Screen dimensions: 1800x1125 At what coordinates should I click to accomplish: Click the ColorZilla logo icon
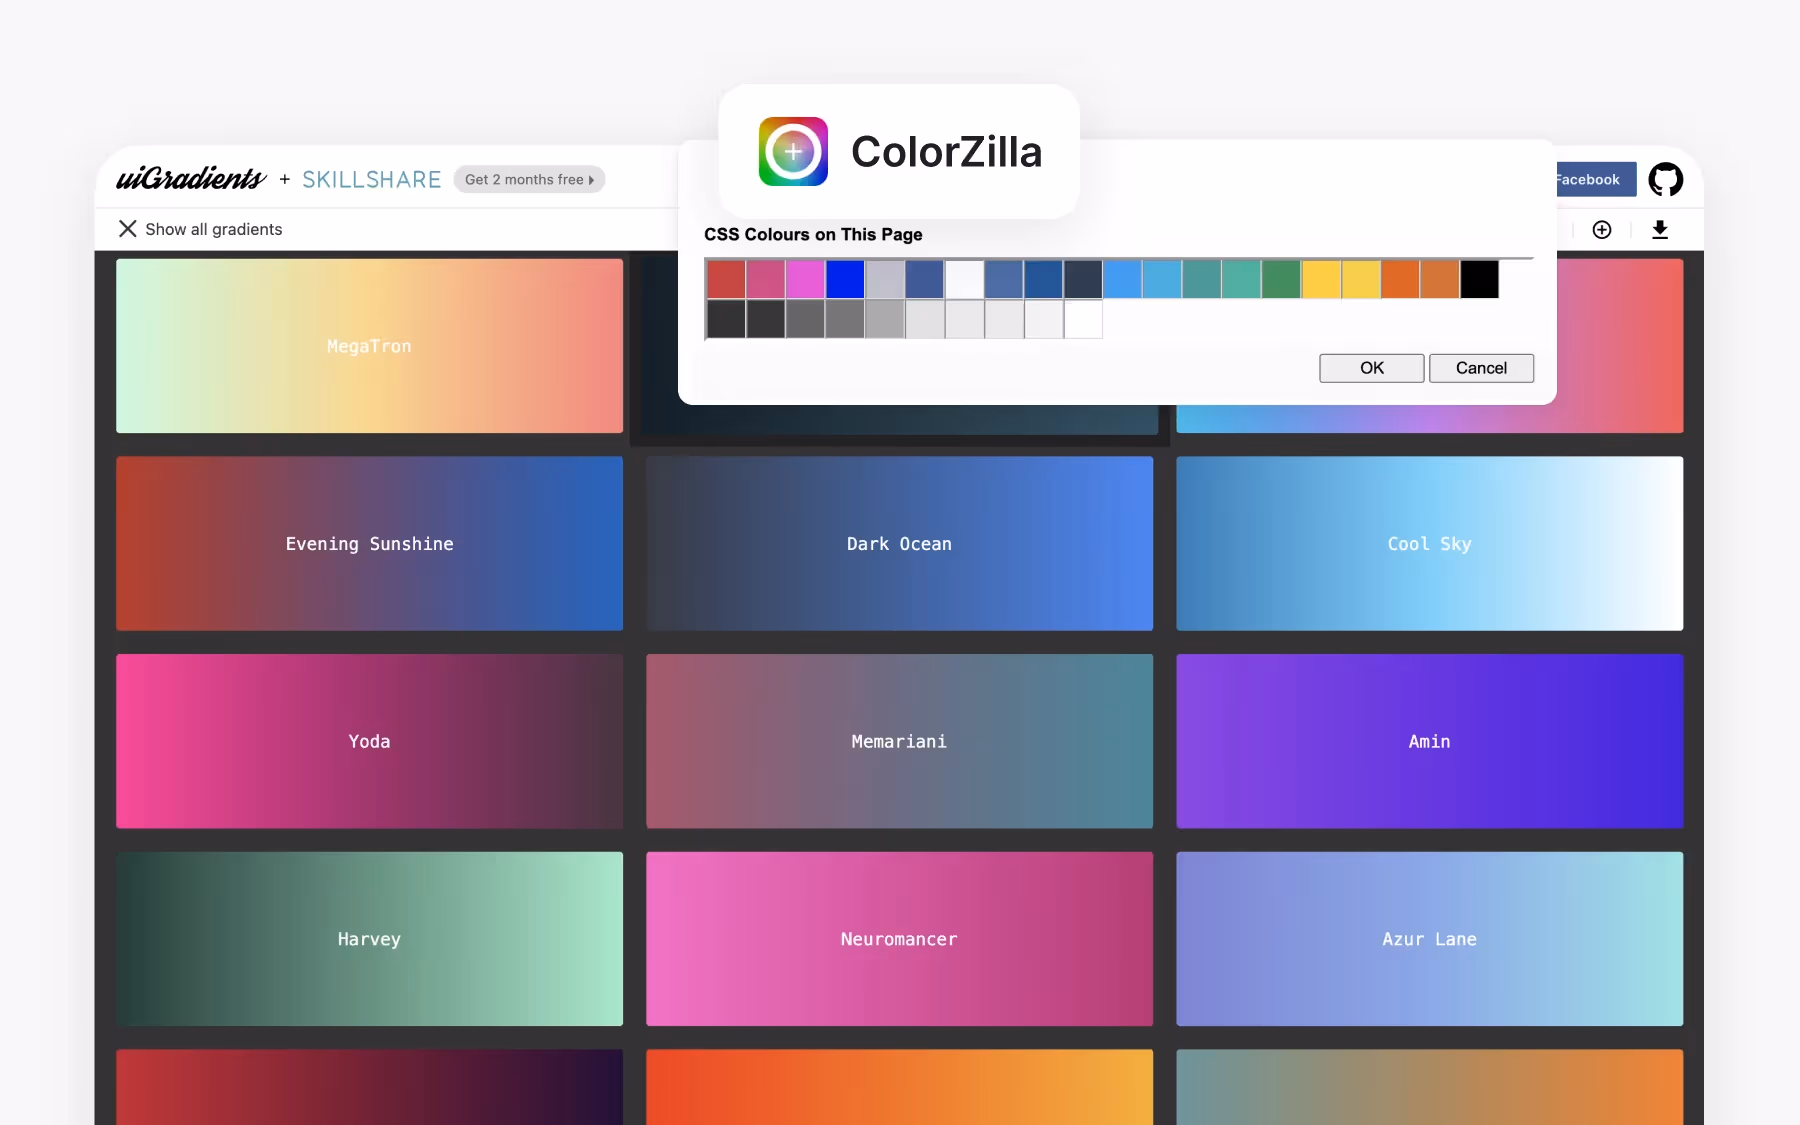click(793, 151)
